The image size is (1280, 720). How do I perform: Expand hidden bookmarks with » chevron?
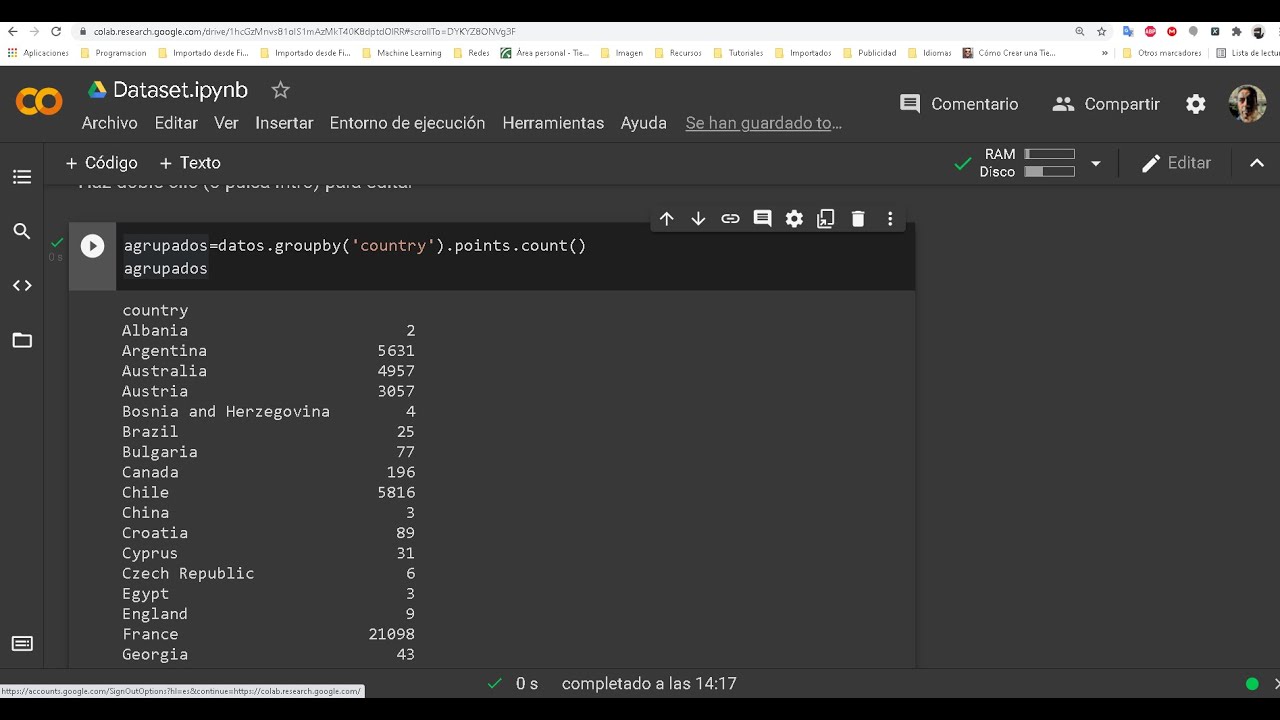pyautogui.click(x=1104, y=53)
